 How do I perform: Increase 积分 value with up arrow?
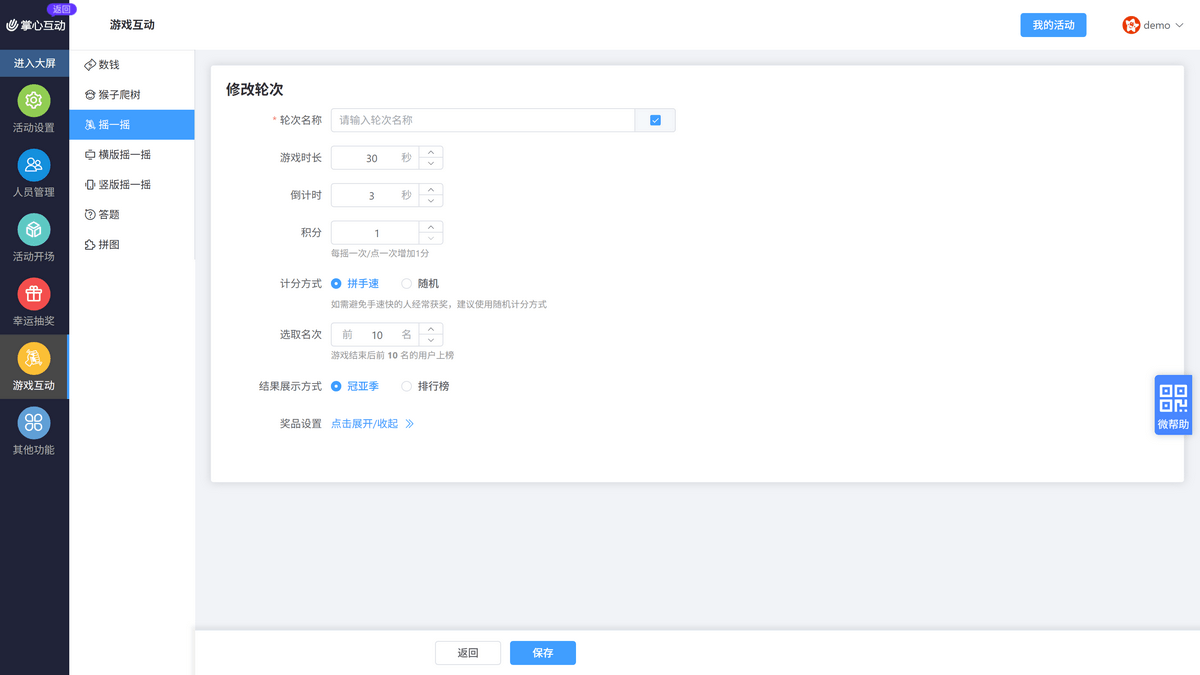point(431,227)
